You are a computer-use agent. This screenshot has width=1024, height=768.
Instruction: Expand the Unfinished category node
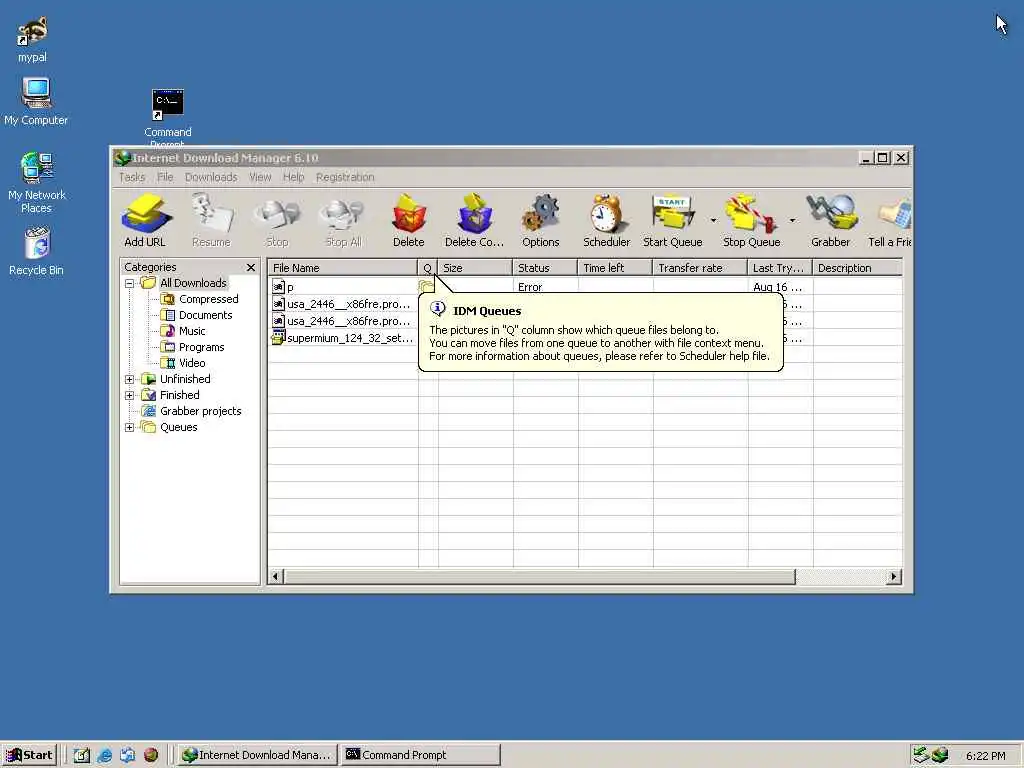pyautogui.click(x=129, y=379)
